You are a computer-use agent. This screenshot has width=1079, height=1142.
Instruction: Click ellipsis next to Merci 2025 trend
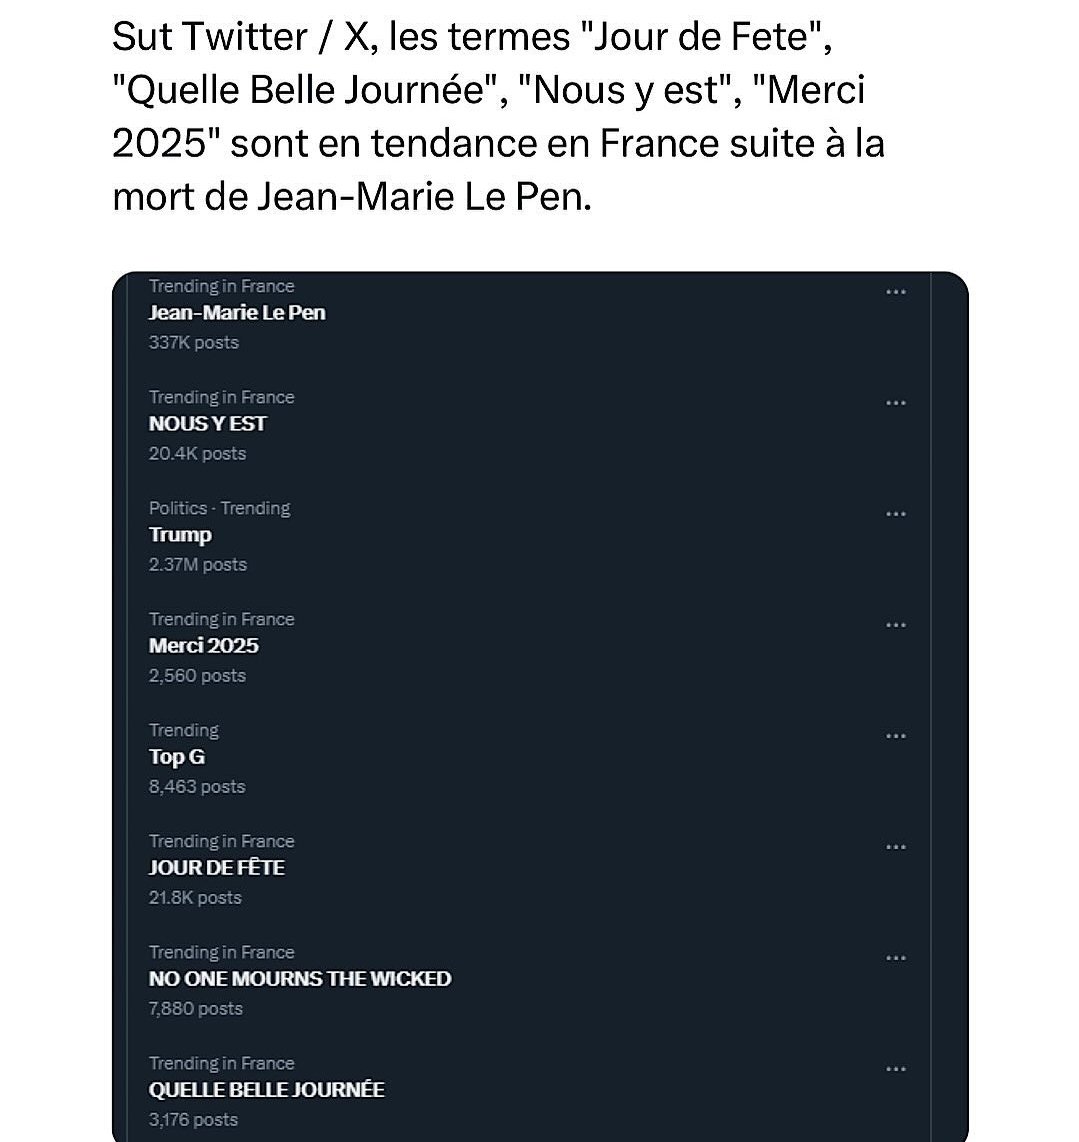(x=896, y=625)
